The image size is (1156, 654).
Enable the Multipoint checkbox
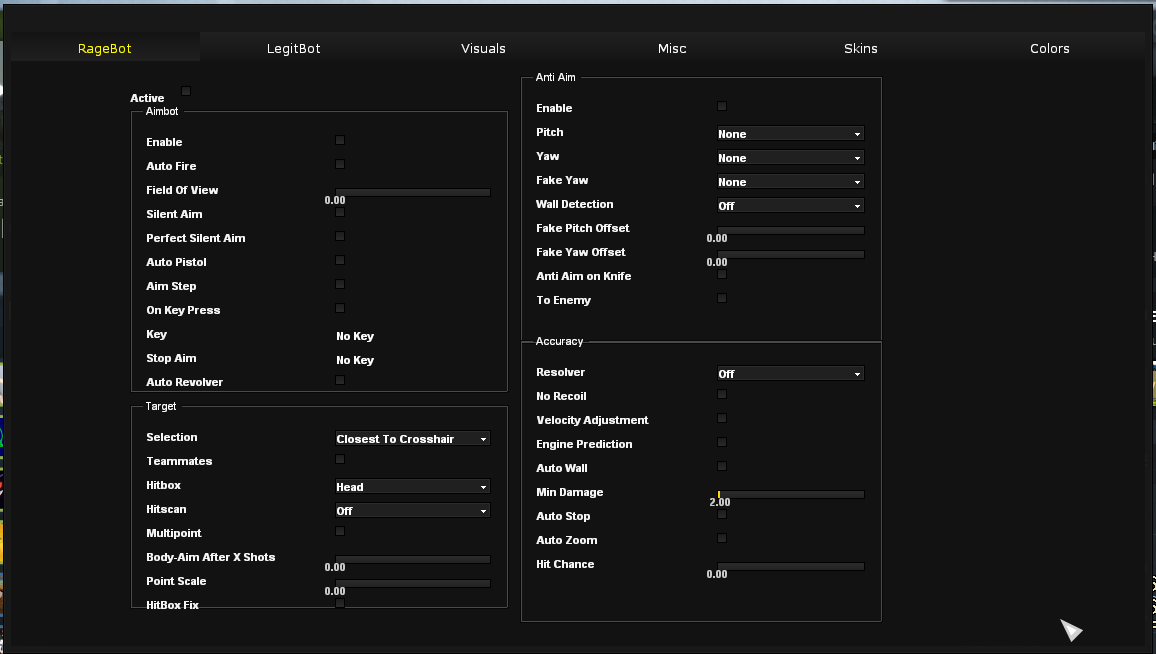tap(340, 531)
